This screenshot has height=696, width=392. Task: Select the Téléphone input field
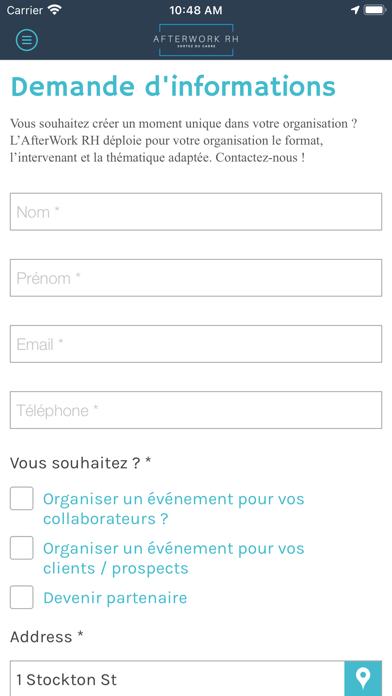(x=196, y=410)
